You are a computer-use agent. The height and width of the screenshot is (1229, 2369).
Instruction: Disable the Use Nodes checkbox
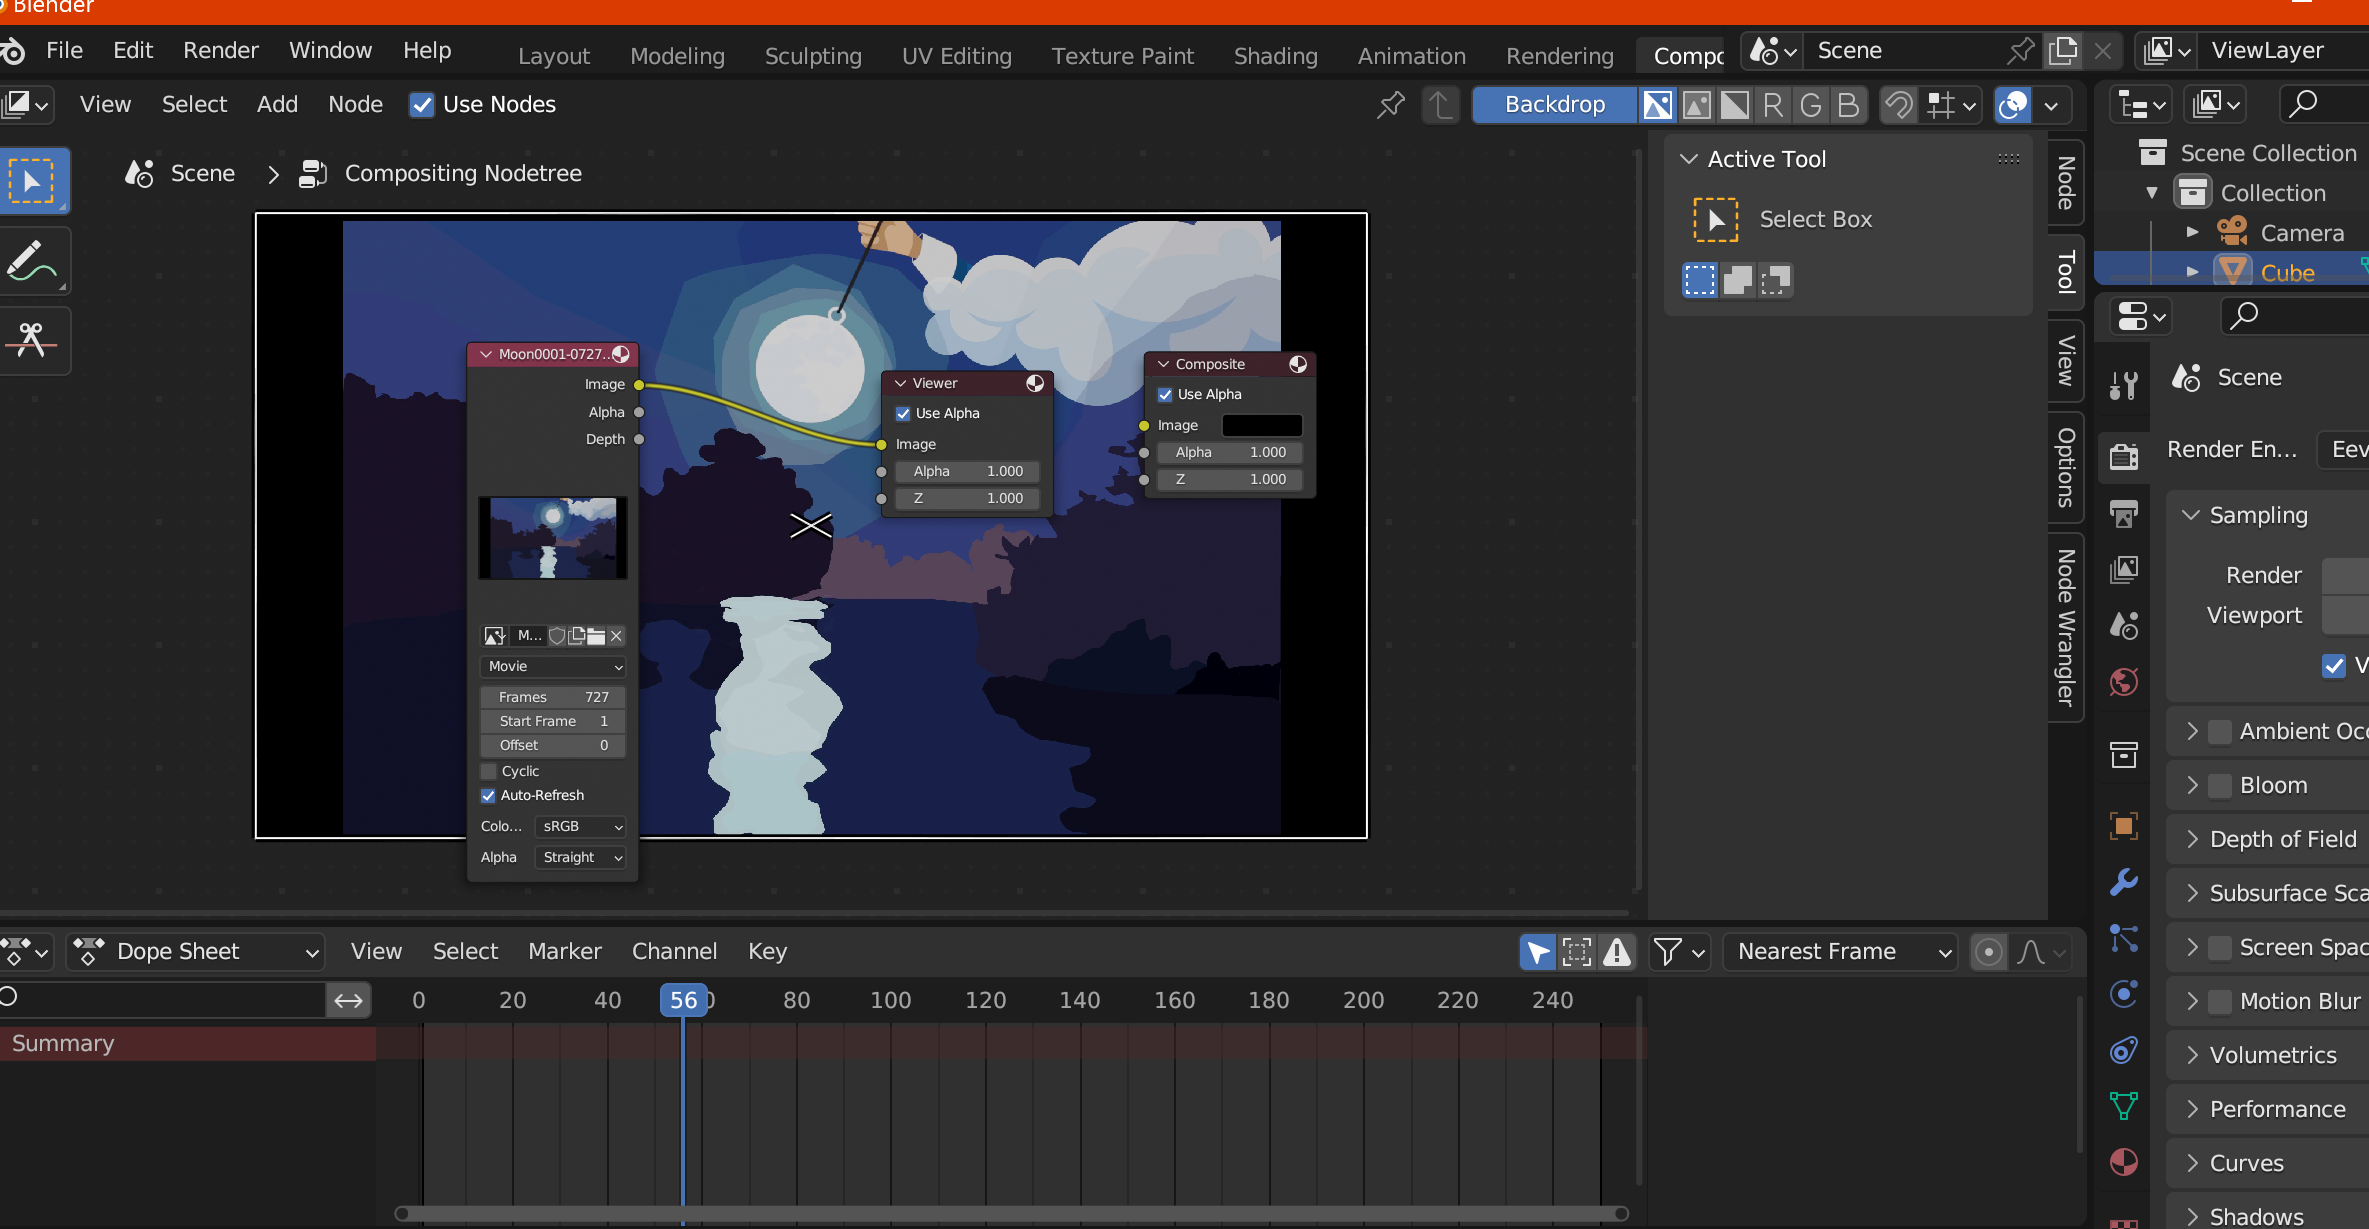422,104
